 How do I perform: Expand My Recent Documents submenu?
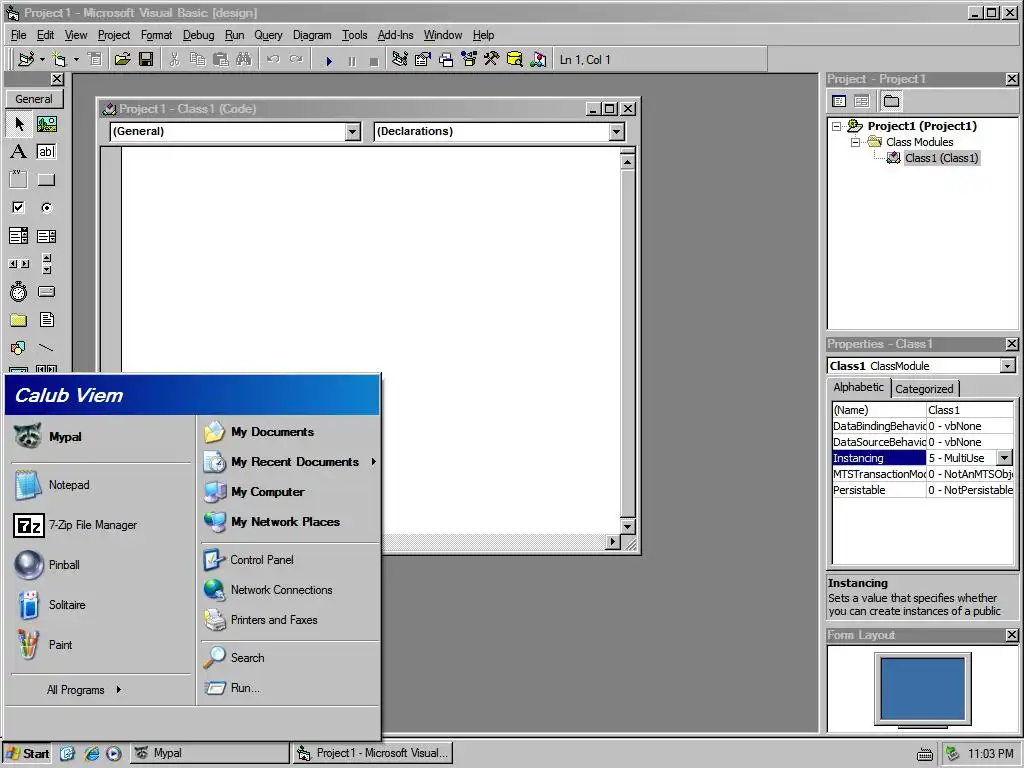coord(374,462)
